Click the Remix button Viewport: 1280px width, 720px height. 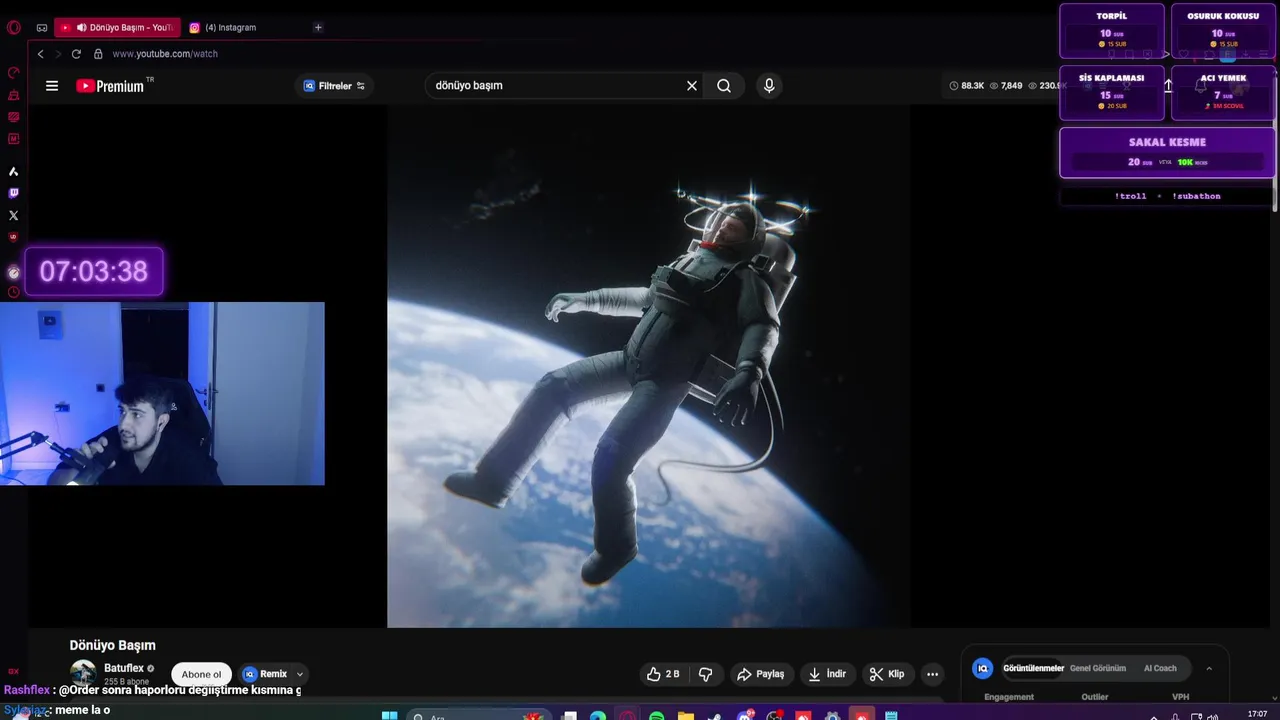265,674
